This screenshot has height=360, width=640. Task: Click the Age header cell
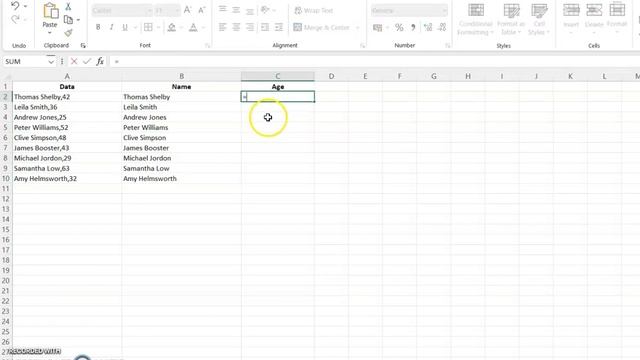point(278,87)
